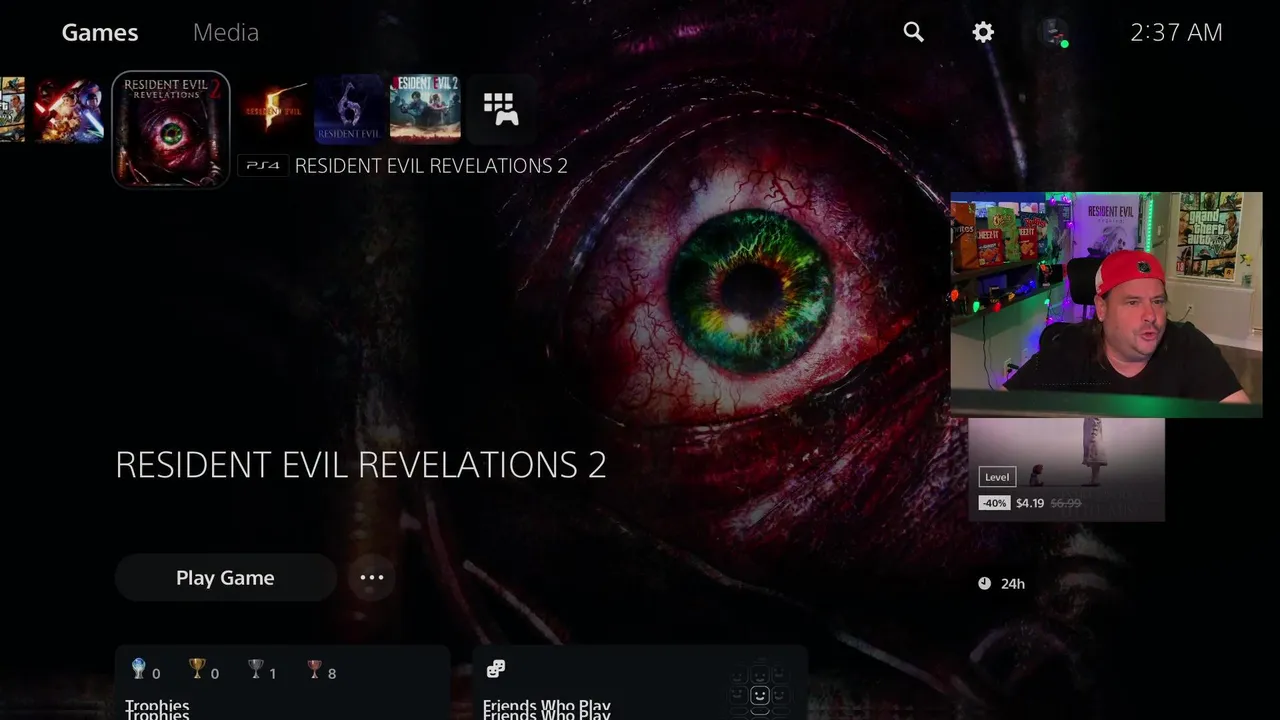The height and width of the screenshot is (720, 1280).
Task: Click the 2:37 AM clock text
Action: point(1176,32)
